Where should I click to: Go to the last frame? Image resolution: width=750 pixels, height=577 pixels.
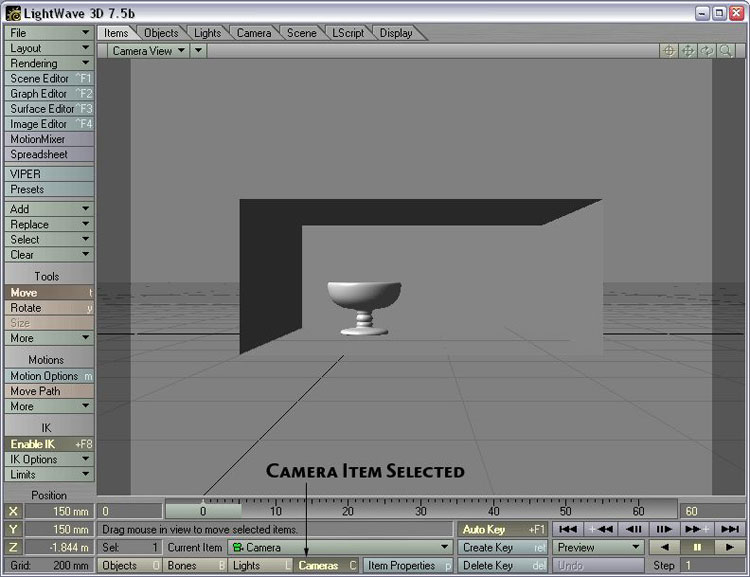point(731,529)
